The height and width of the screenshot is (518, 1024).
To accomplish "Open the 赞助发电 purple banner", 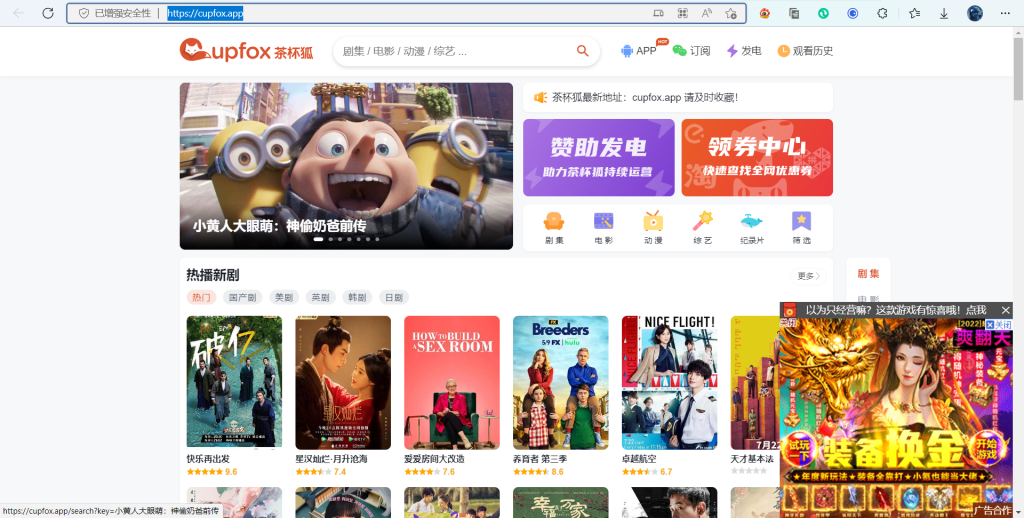I will pos(598,157).
